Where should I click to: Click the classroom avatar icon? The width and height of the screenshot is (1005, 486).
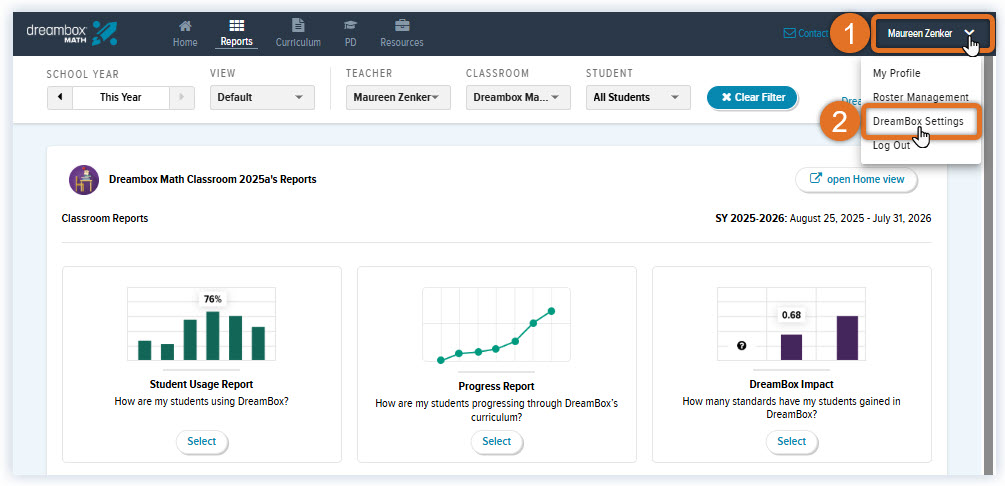coord(84,180)
